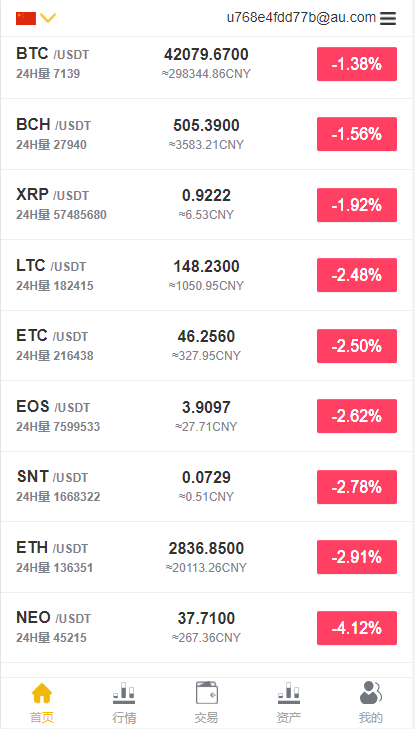Open the EOS/USDT row
This screenshot has height=729, width=415.
(207, 416)
